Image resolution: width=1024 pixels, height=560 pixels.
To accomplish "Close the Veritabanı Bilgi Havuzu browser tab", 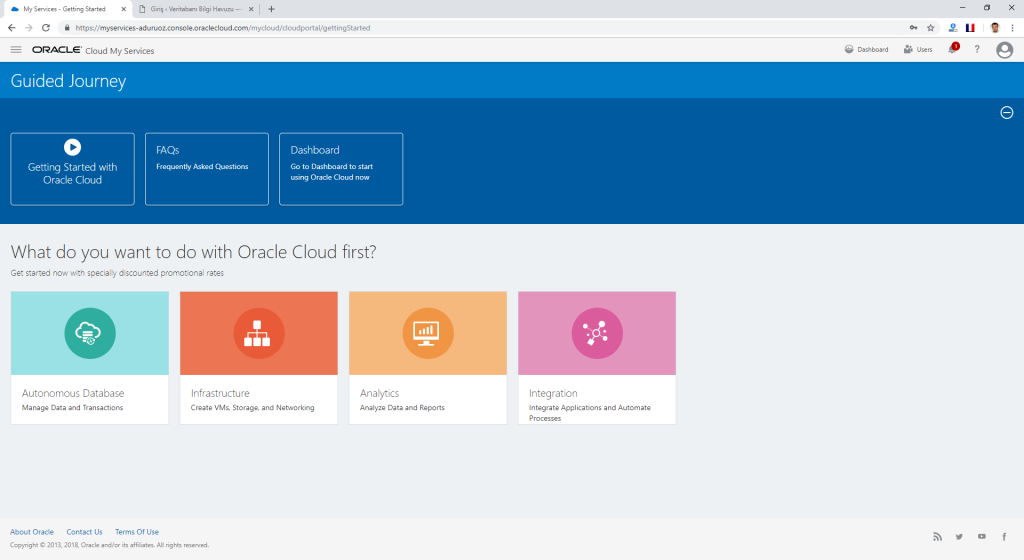I will pyautogui.click(x=251, y=9).
